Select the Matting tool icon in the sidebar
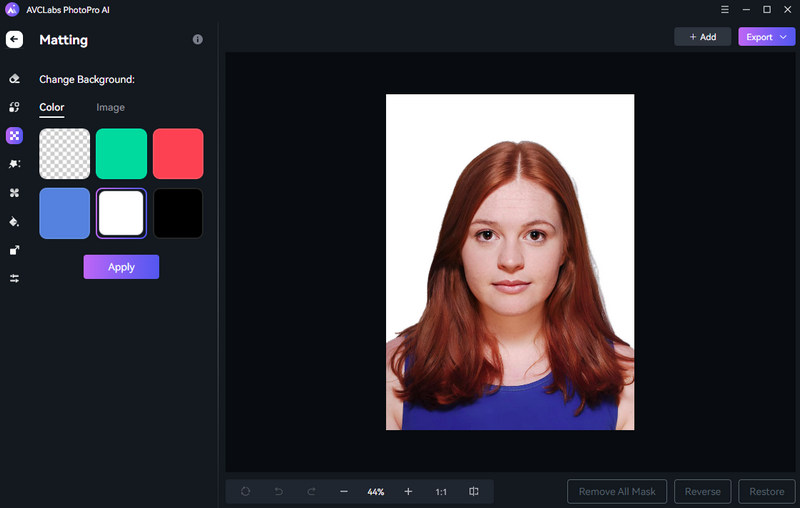Screen dimensions: 800x508 click(14, 135)
